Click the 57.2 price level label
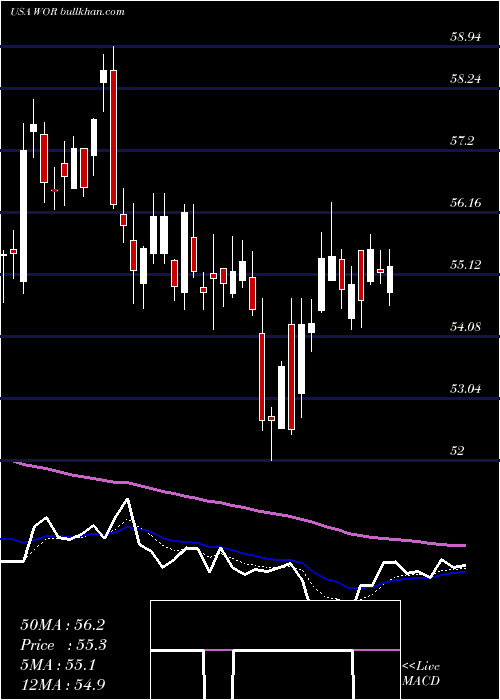The height and width of the screenshot is (700, 500). (x=462, y=141)
